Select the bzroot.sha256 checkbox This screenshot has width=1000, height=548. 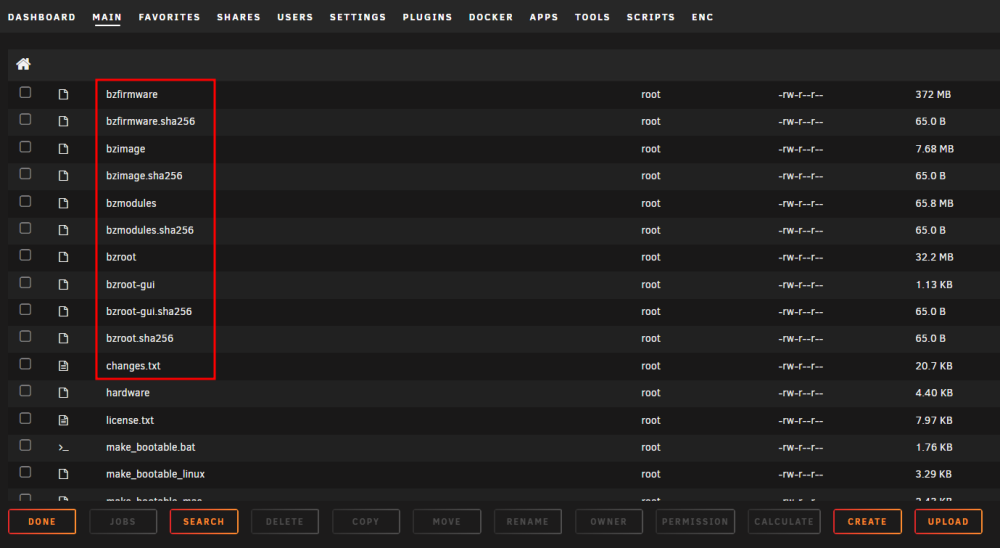tap(25, 336)
